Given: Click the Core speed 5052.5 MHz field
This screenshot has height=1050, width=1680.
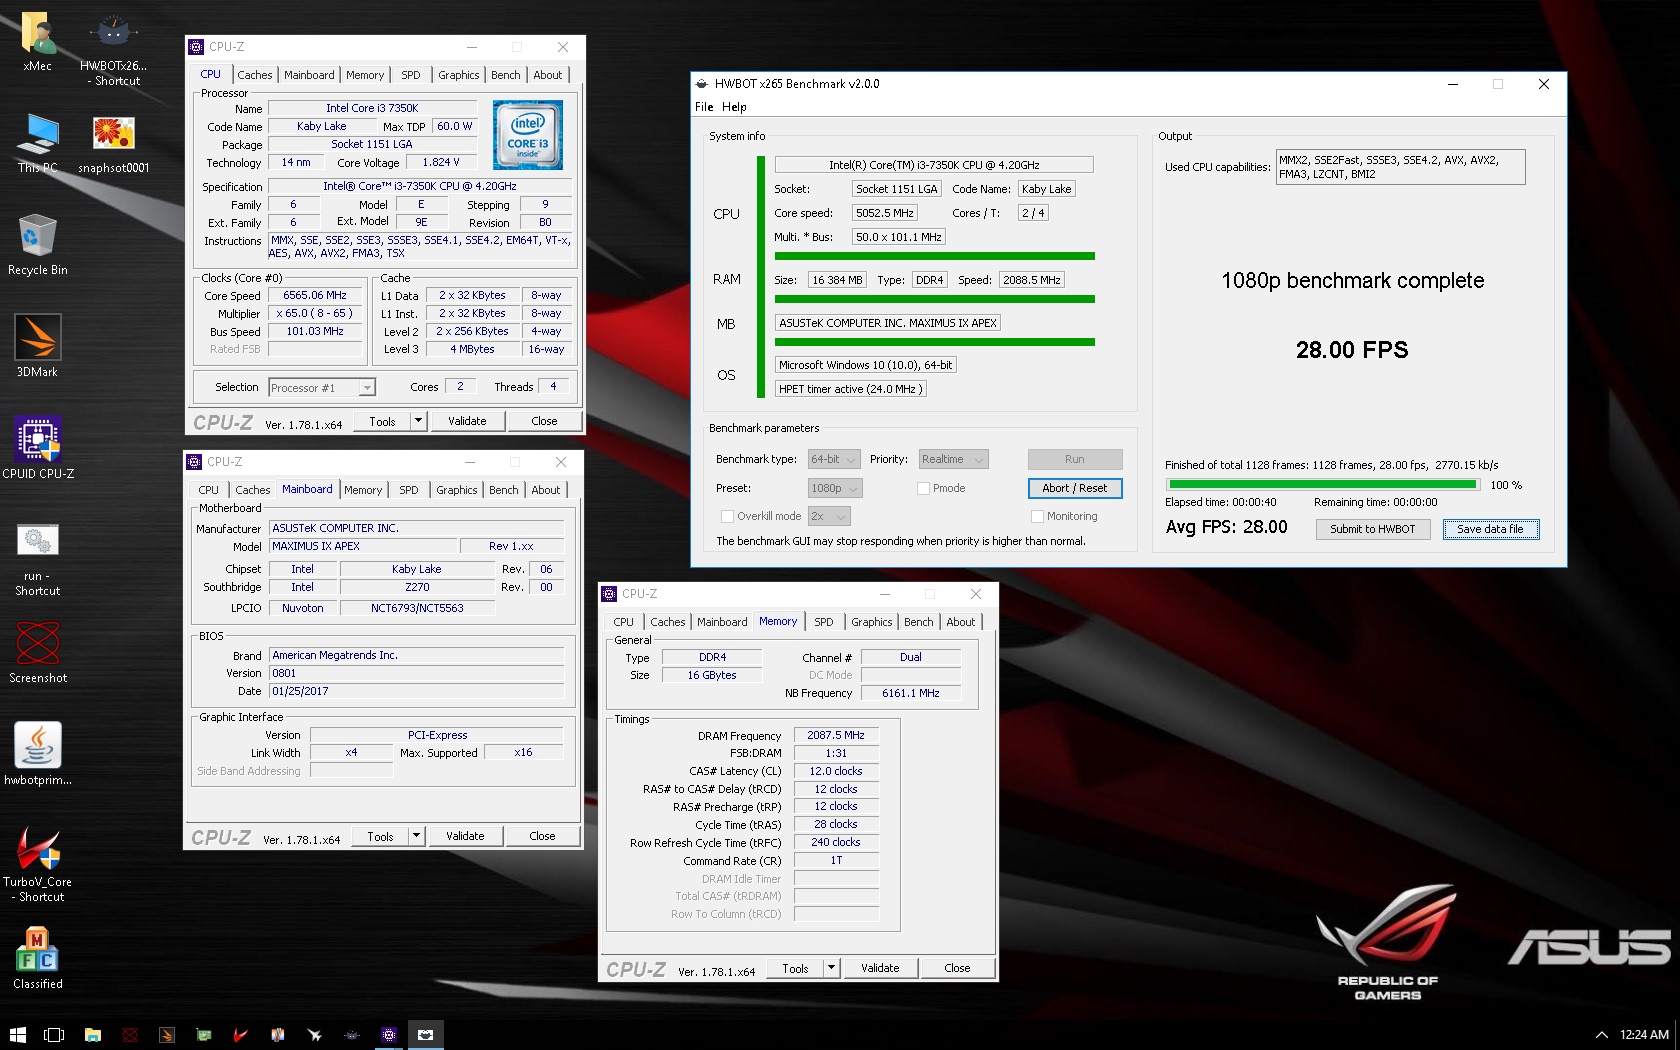Looking at the screenshot, I should [885, 213].
